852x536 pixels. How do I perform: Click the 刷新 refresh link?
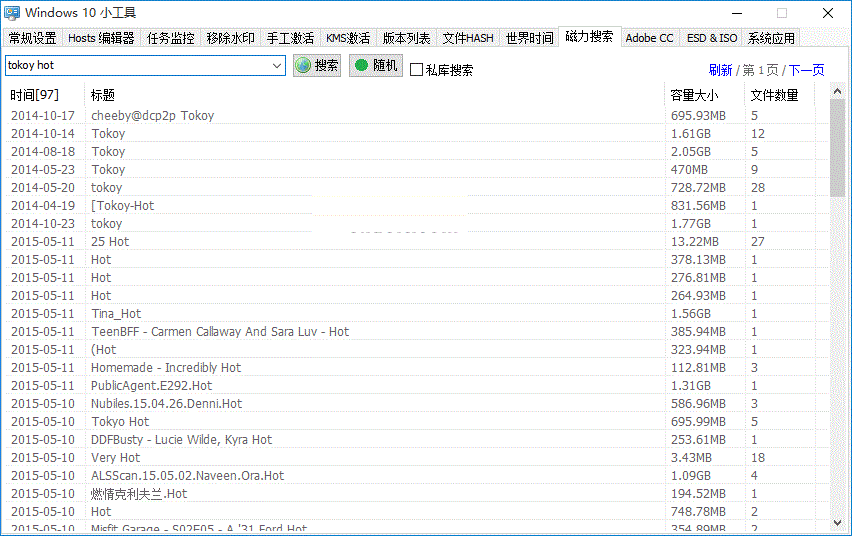(721, 70)
